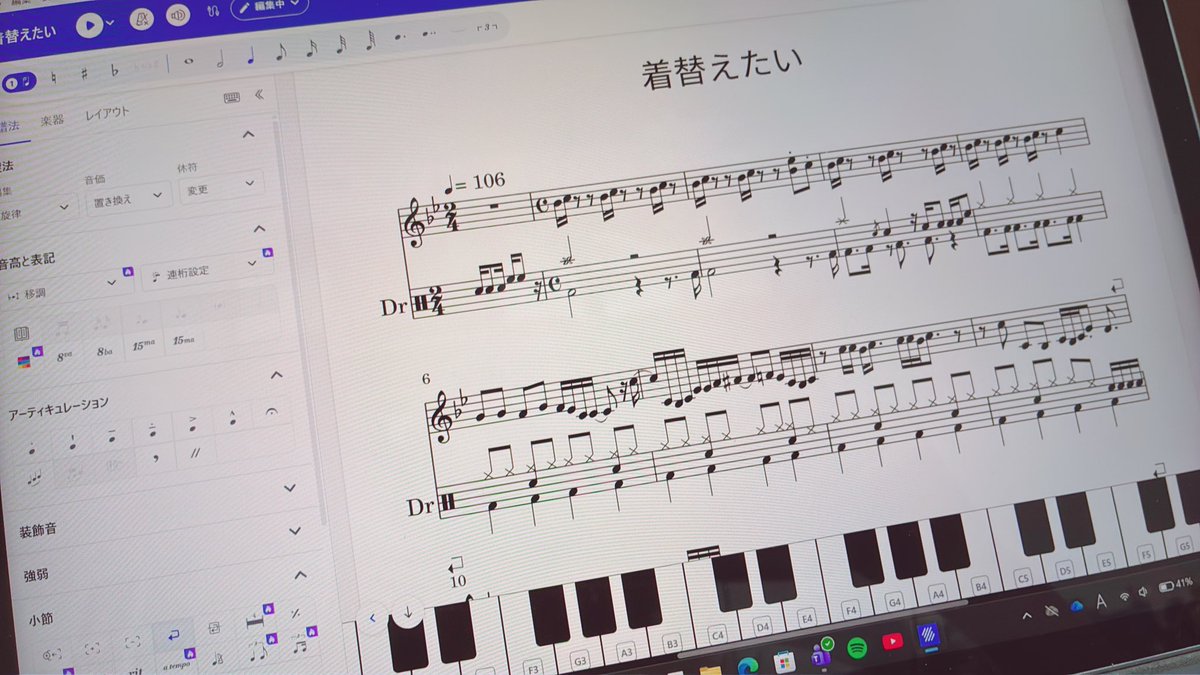Viewport: 1200px width, 675px height.
Task: Apply sharp accidental
Action: pyautogui.click(x=84, y=74)
